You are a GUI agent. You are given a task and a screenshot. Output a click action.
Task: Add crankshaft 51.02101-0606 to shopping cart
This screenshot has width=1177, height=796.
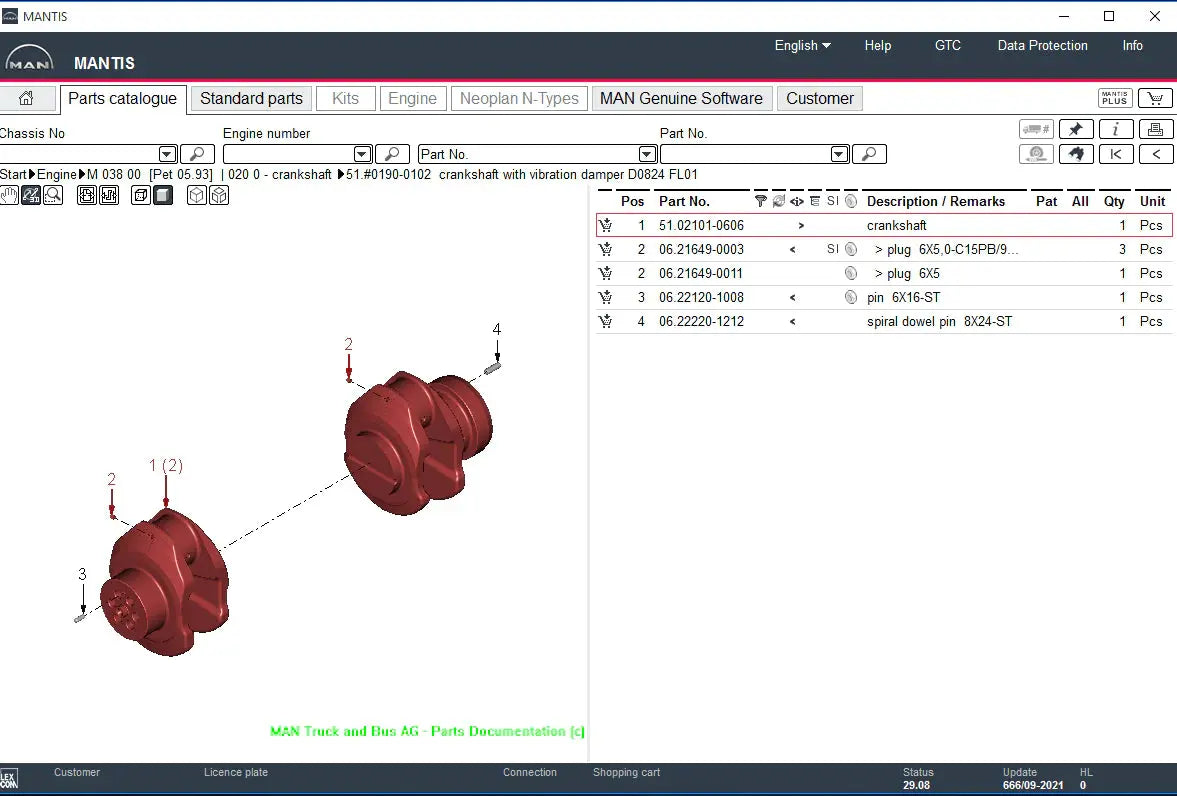point(606,225)
